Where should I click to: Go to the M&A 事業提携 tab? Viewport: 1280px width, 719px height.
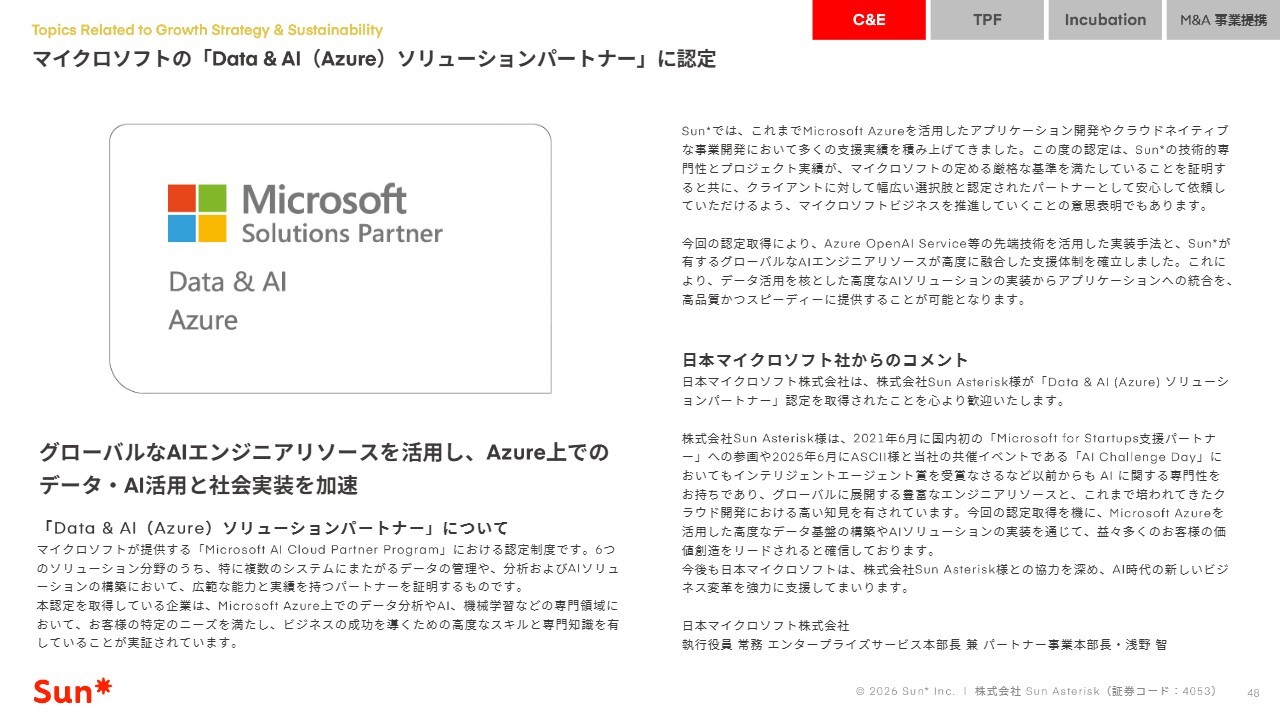(x=1222, y=20)
